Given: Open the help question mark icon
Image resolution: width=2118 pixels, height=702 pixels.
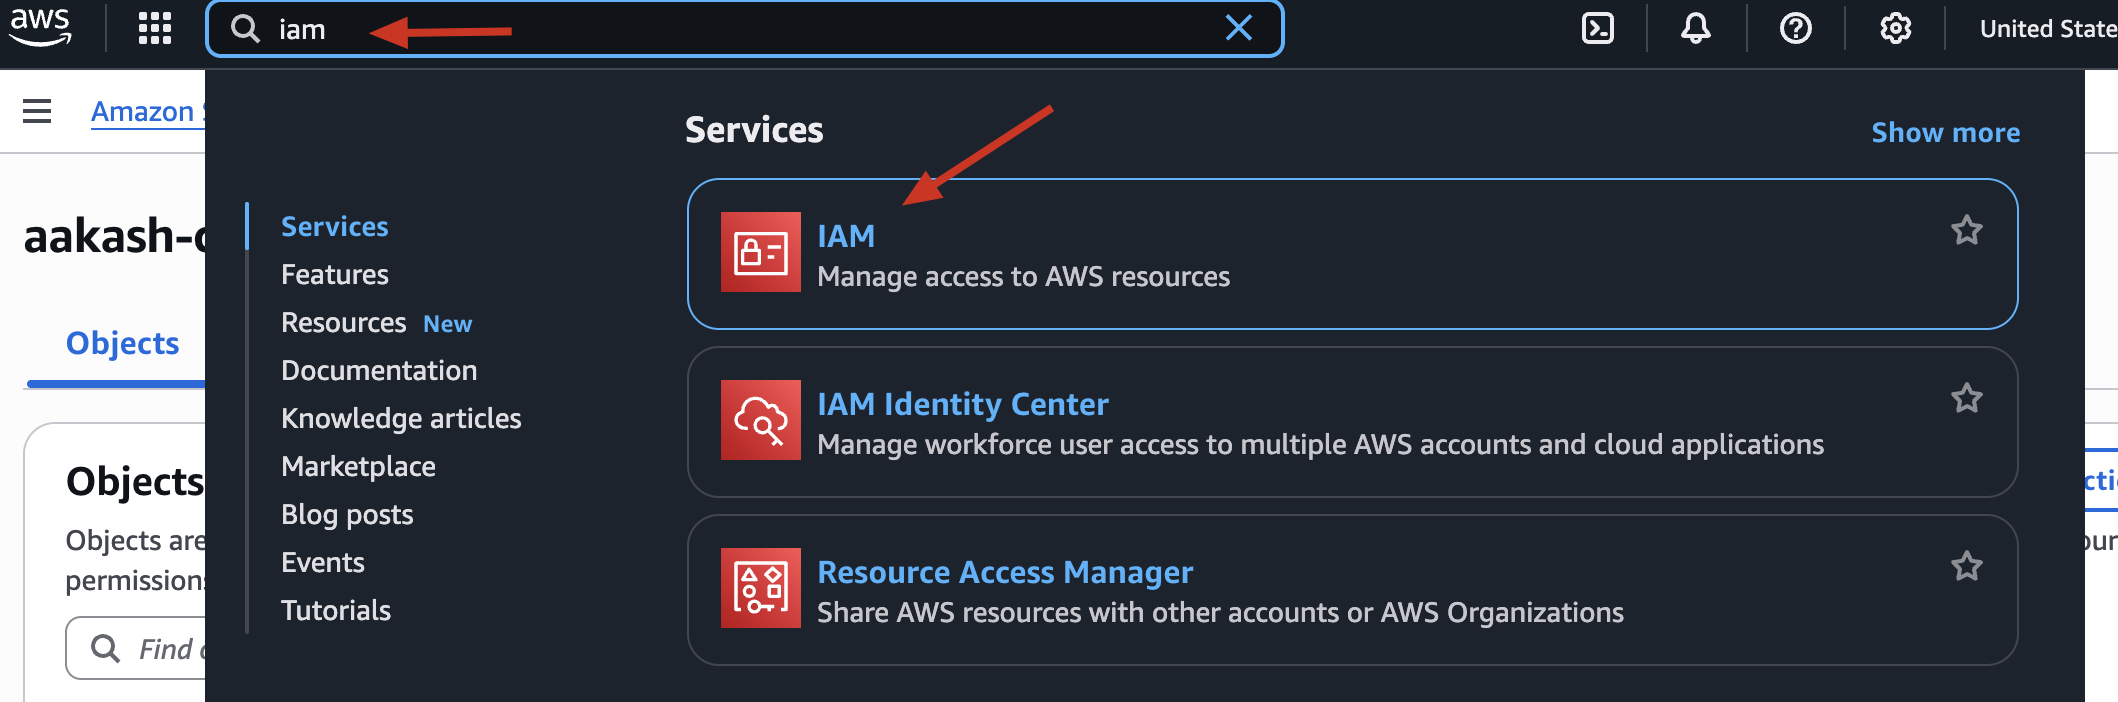Looking at the screenshot, I should (x=1796, y=28).
